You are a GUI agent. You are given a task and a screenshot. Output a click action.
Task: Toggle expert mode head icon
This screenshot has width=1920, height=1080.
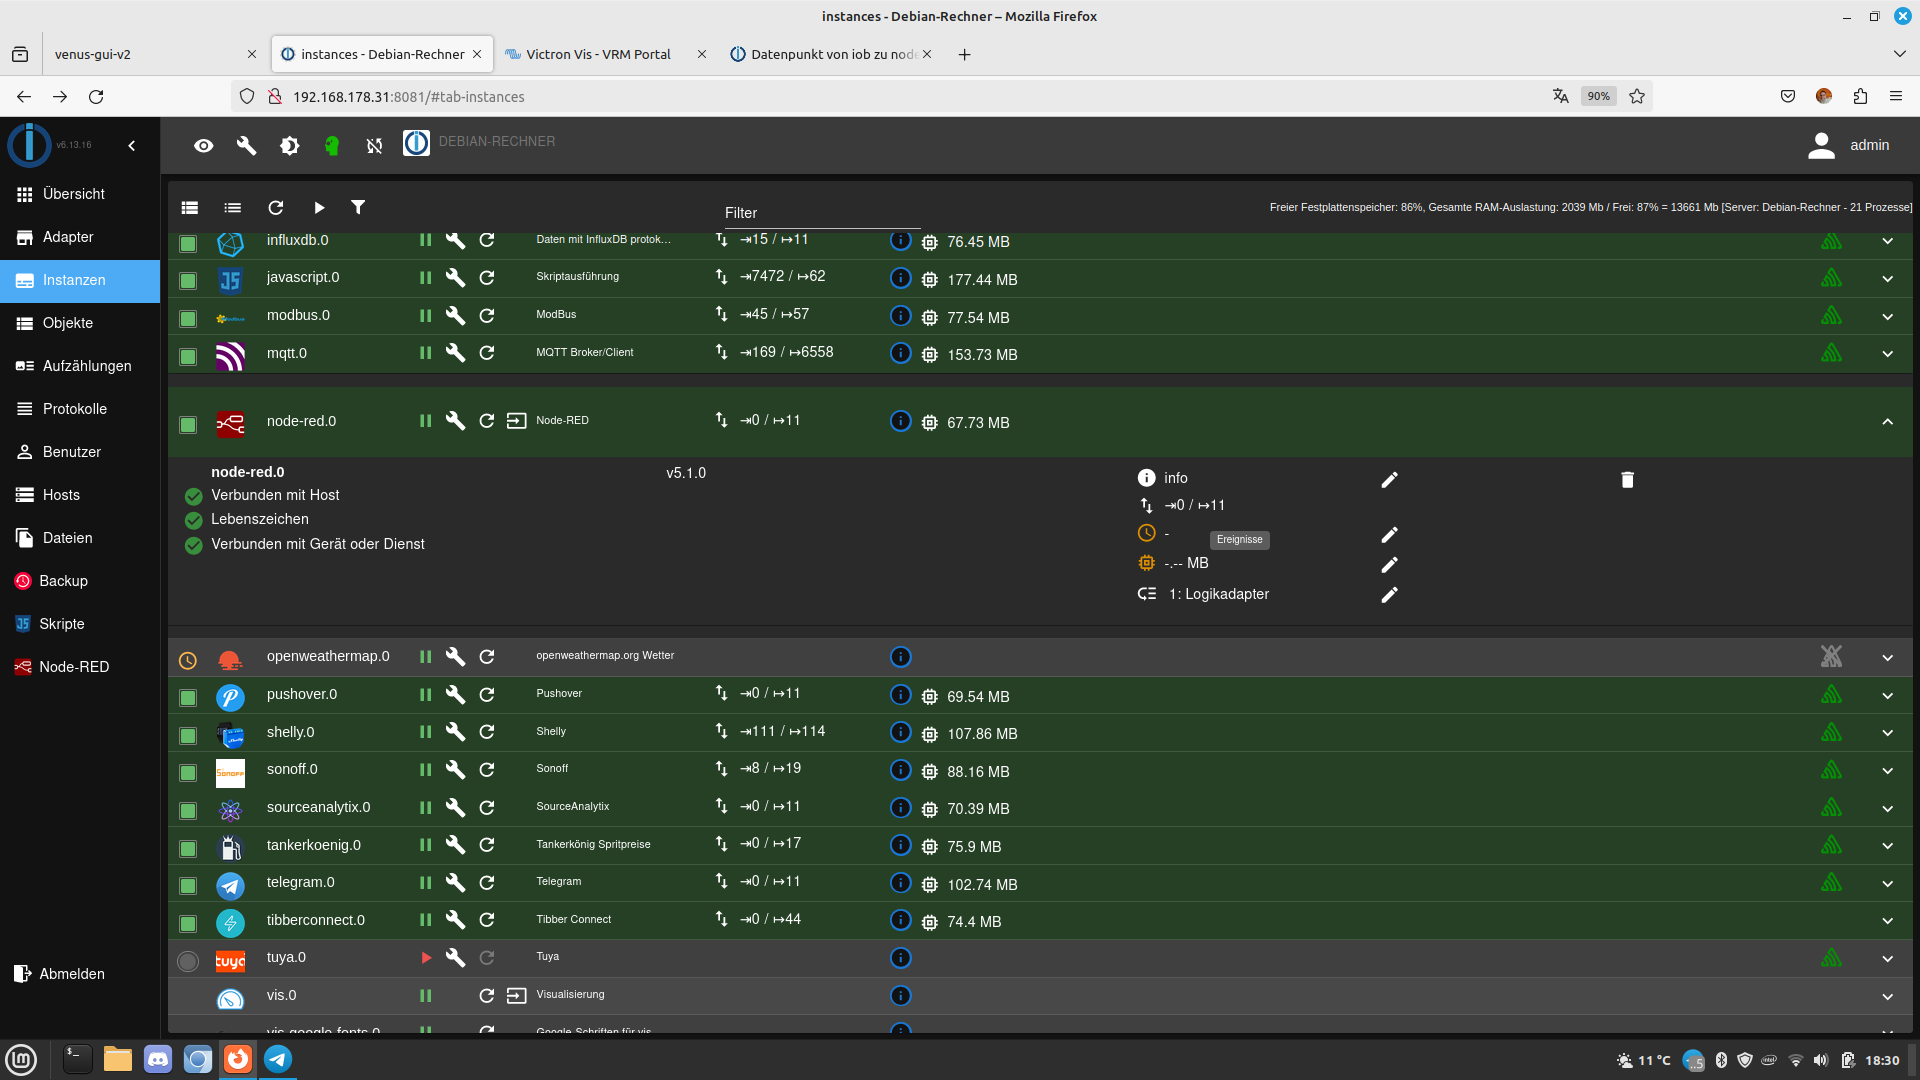click(332, 146)
